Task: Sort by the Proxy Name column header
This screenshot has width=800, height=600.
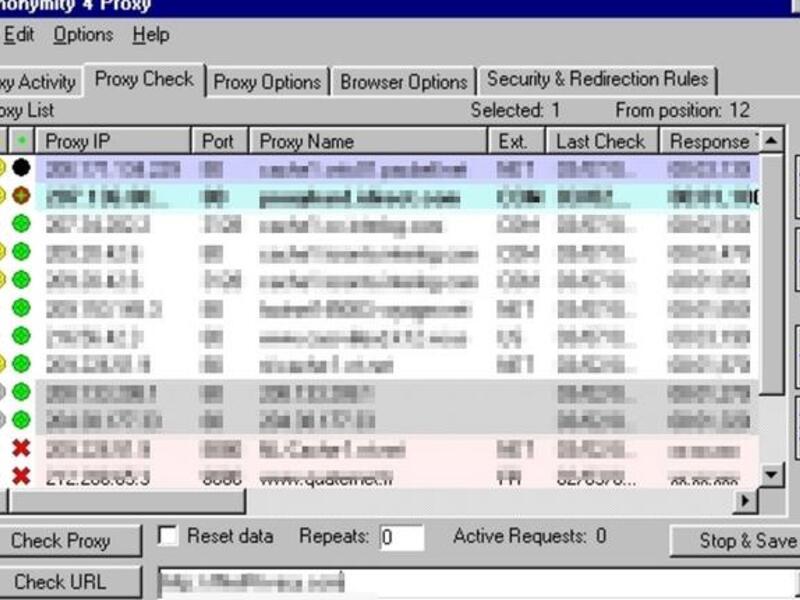Action: pos(368,141)
